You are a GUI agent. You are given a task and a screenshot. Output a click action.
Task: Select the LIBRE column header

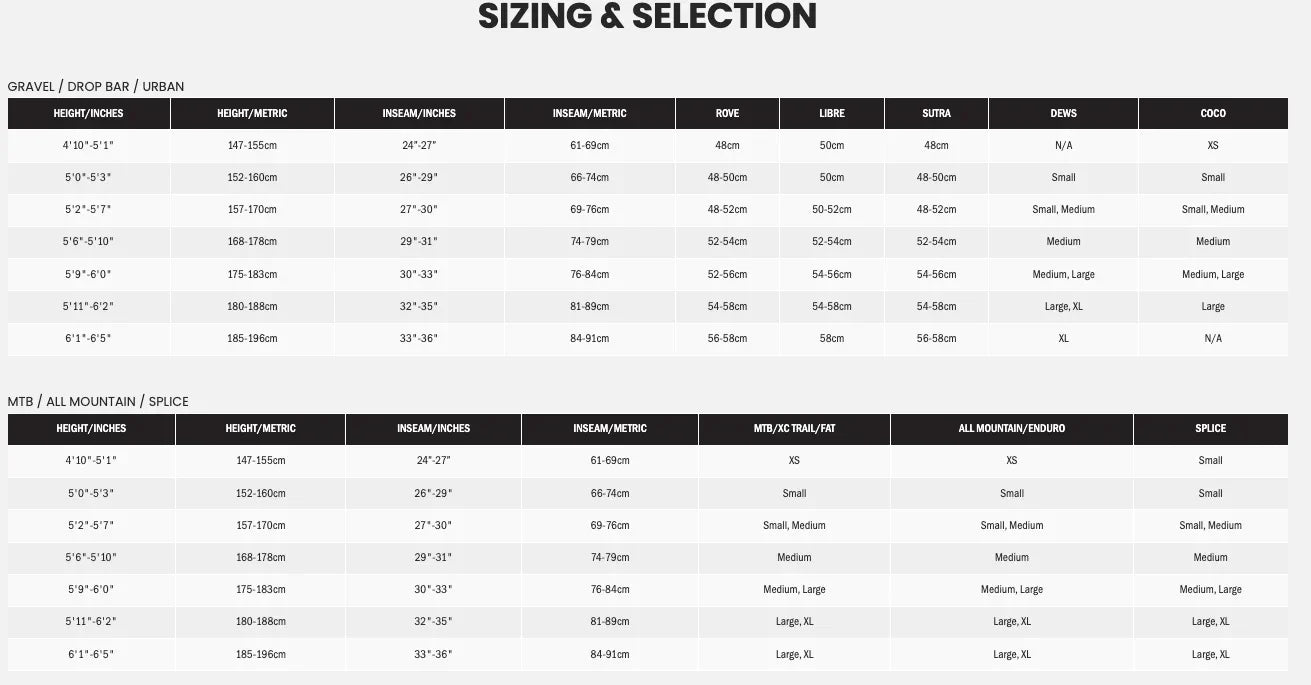tap(831, 114)
